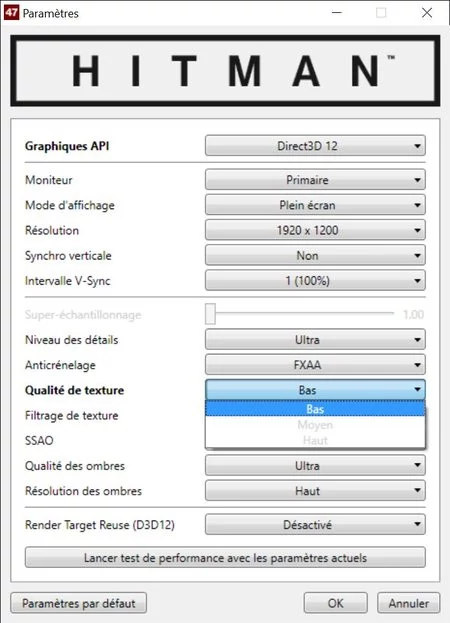Open the Render Target Reuse dropdown
Image resolution: width=450 pixels, height=623 pixels.
[315, 525]
